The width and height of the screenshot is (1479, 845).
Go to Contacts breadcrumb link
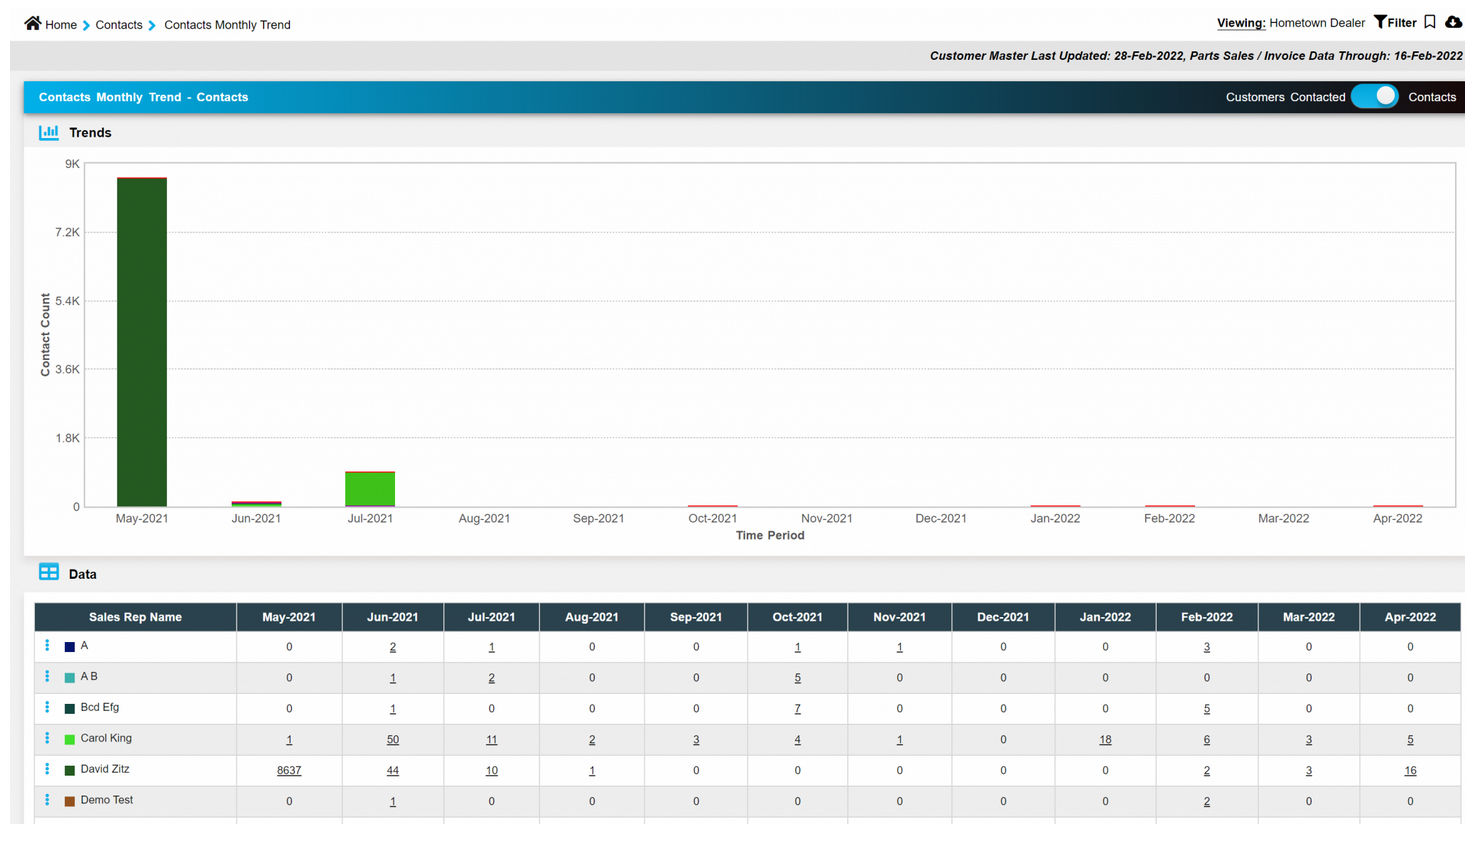tap(119, 25)
